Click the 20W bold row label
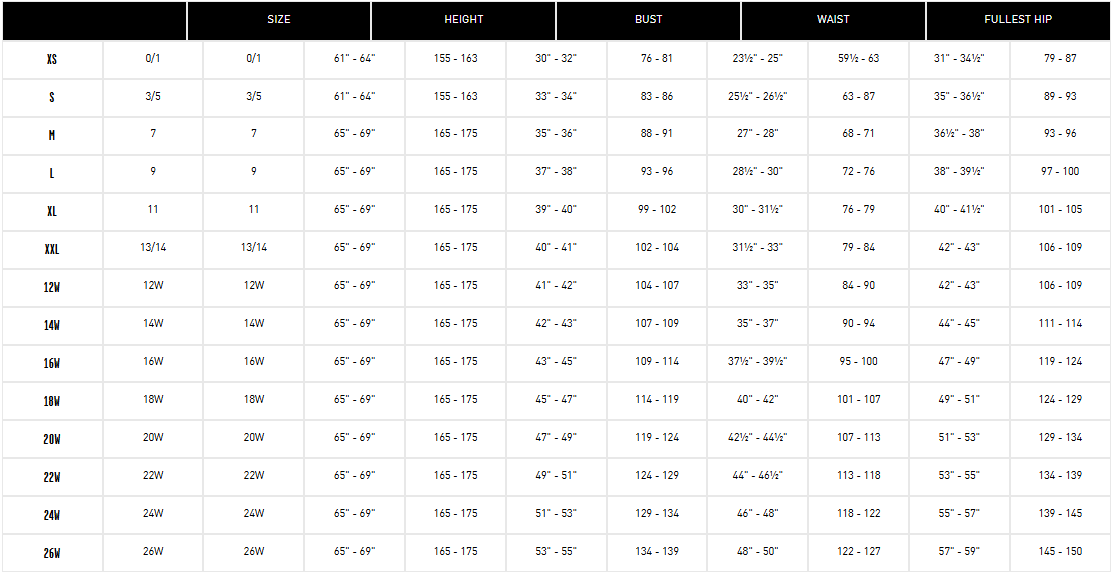 52,439
